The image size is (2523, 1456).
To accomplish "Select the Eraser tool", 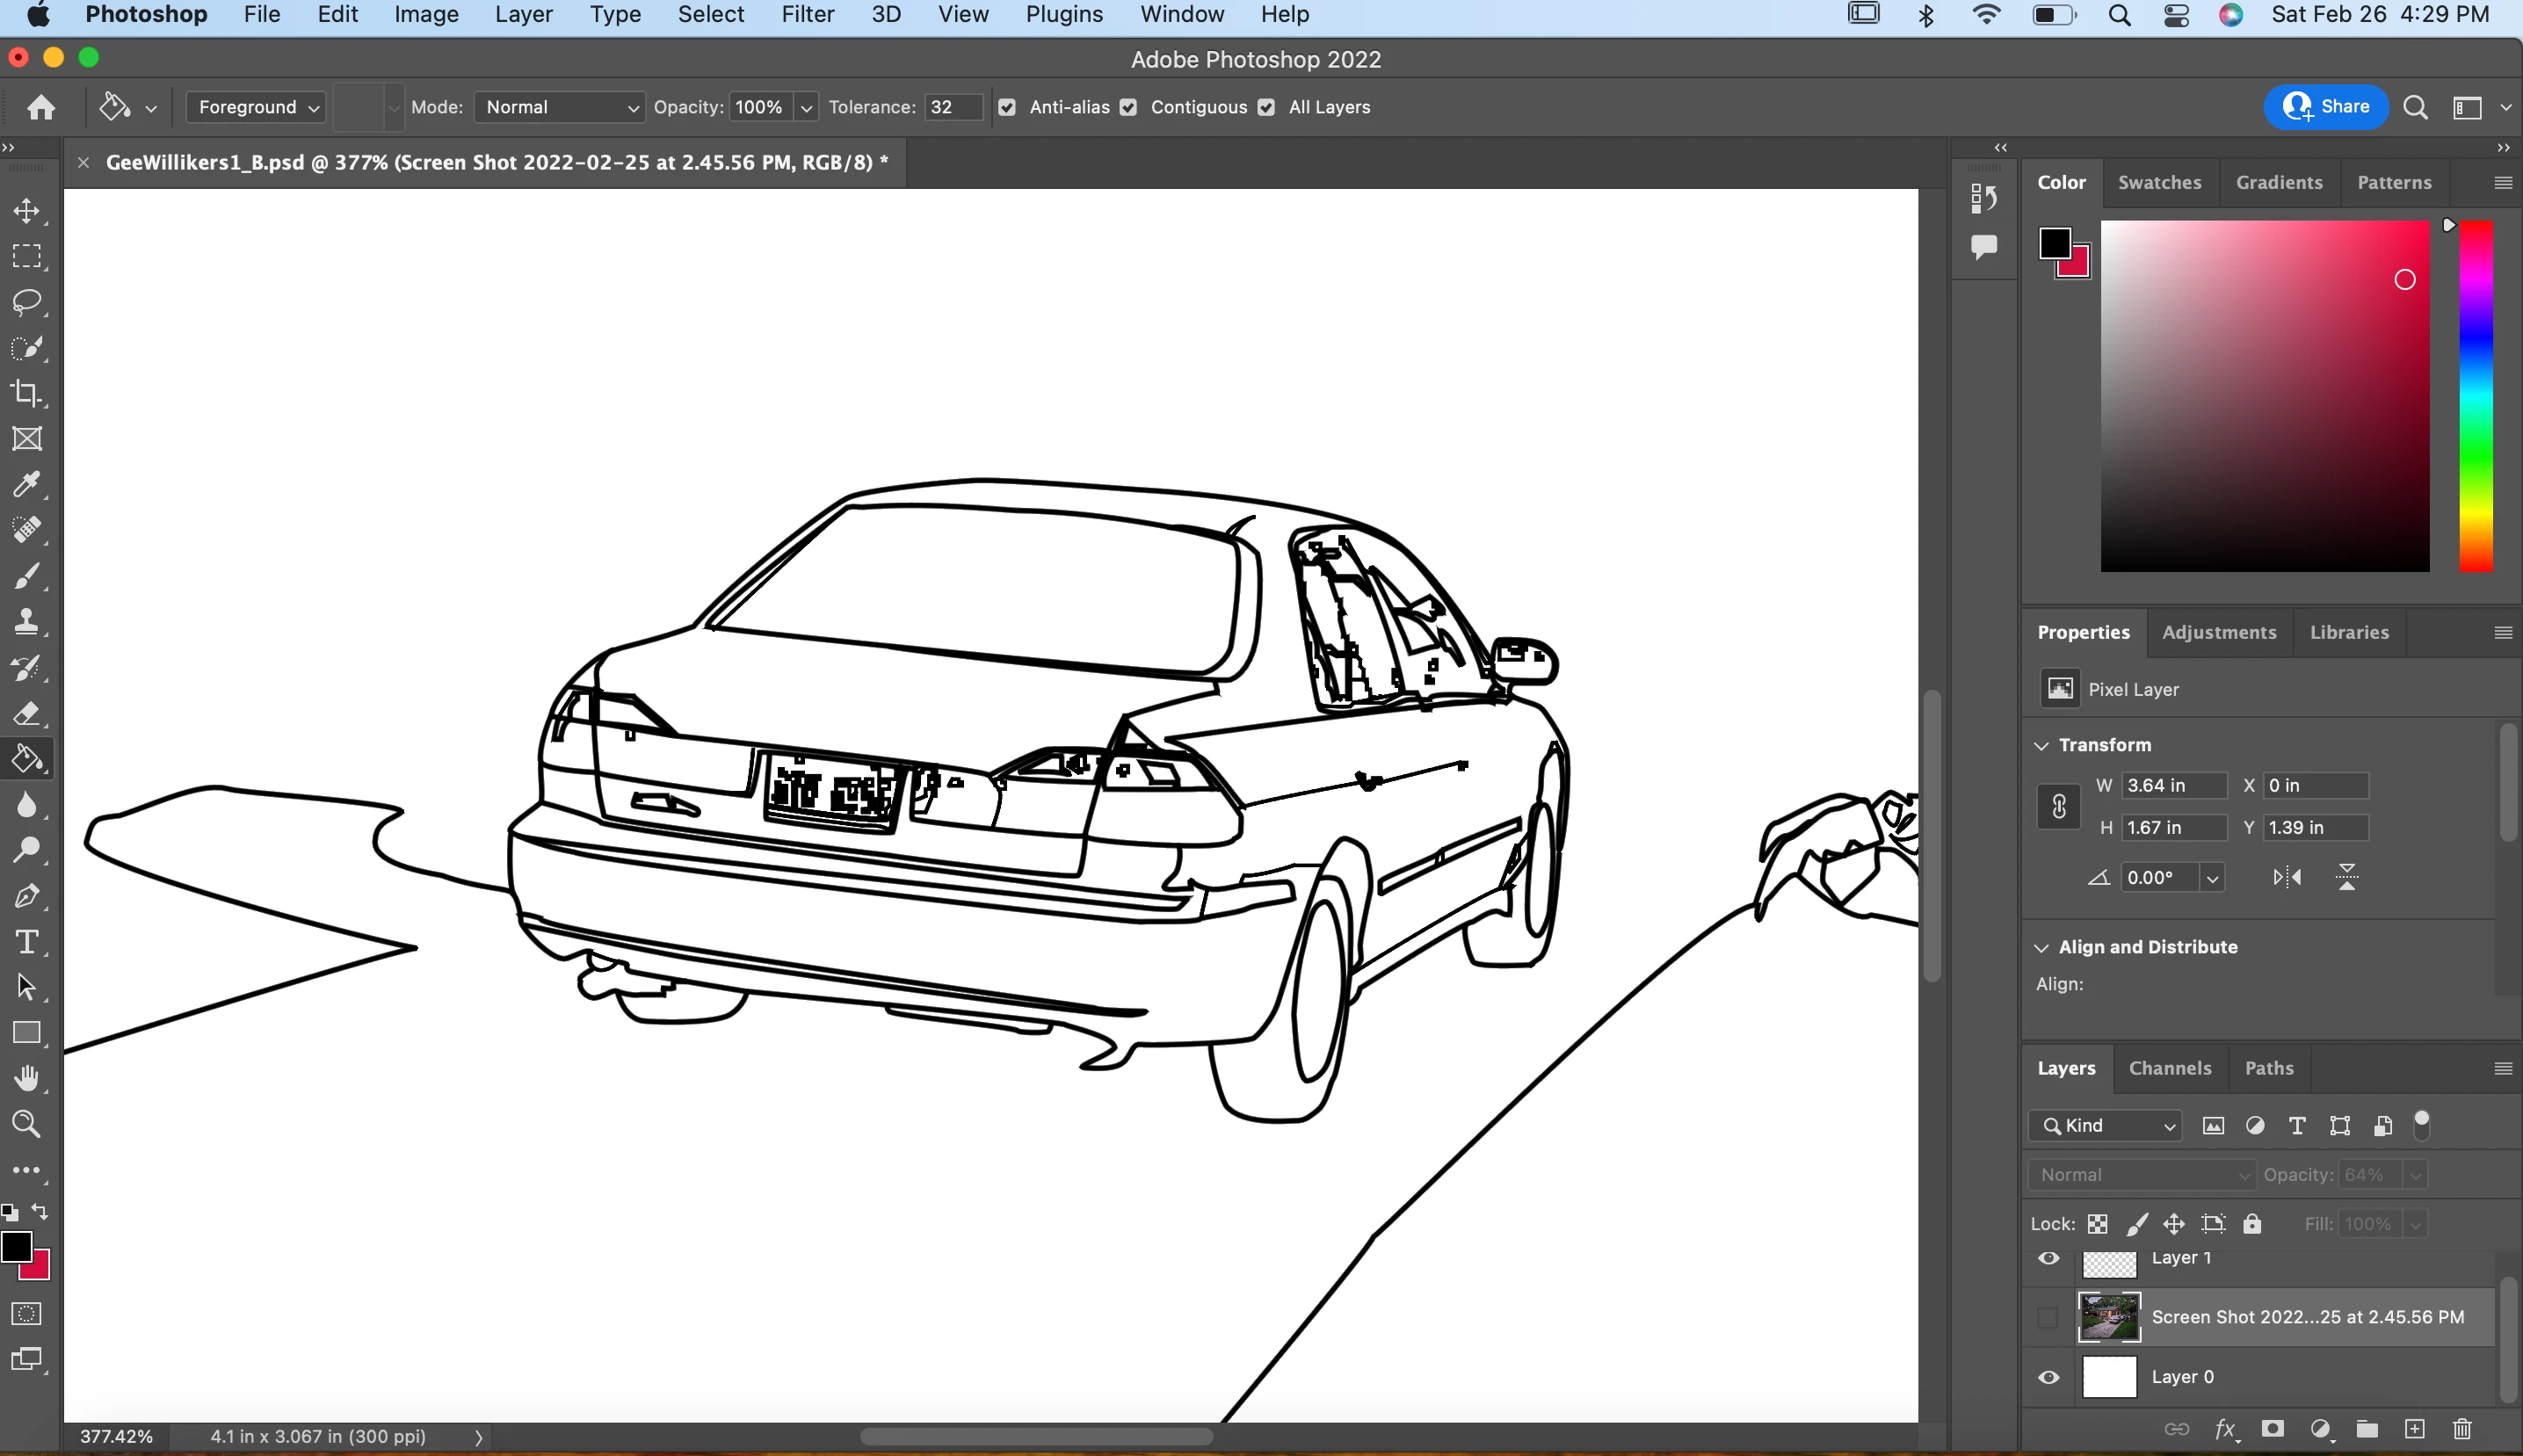I will (27, 714).
